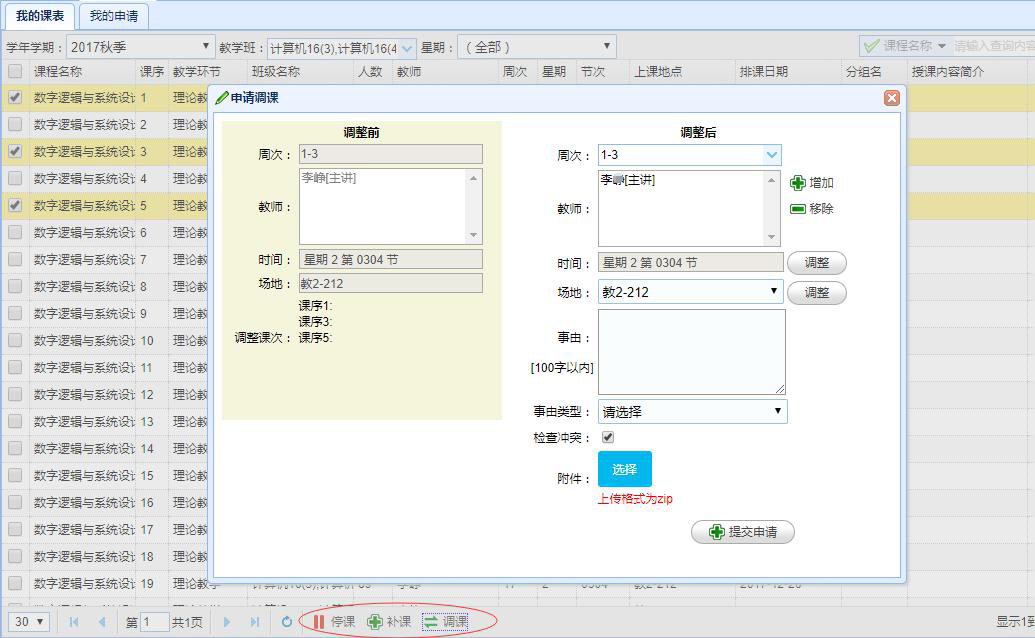Uncheck the row for 课序 3
1035x638 pixels.
click(15, 152)
